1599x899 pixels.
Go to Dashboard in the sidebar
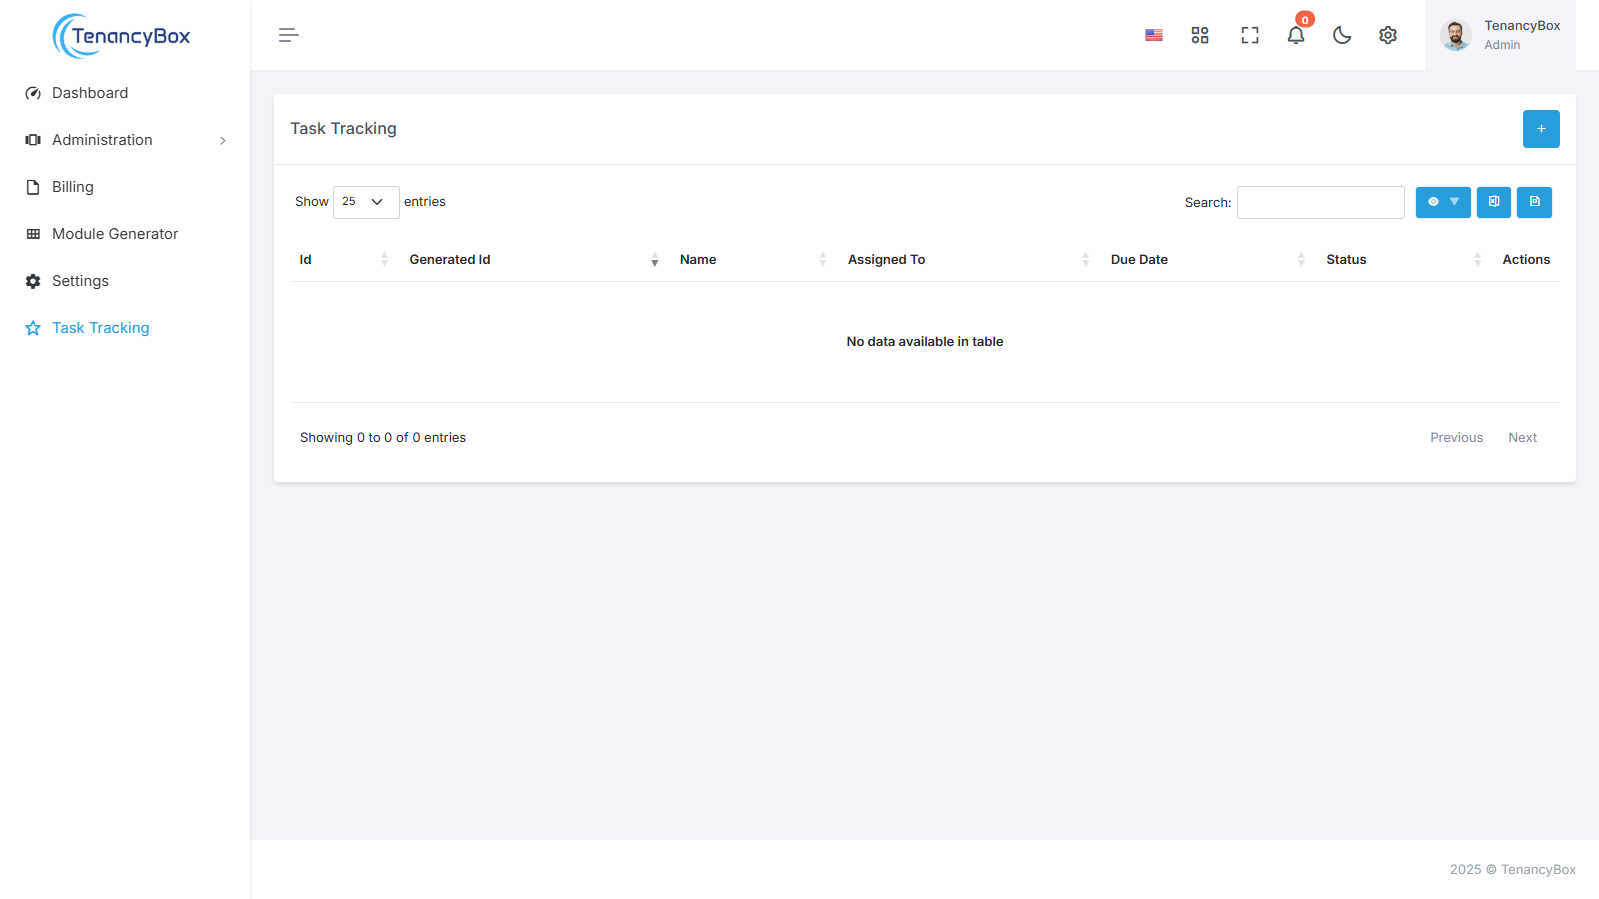pos(90,93)
